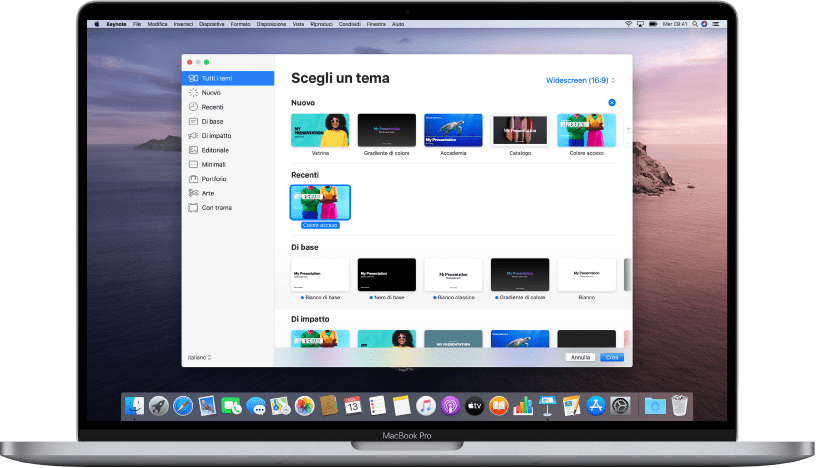Viewport: 817px width, 468px height.
Task: Open the Widescreen (16:9) size dropdown
Action: (580, 80)
